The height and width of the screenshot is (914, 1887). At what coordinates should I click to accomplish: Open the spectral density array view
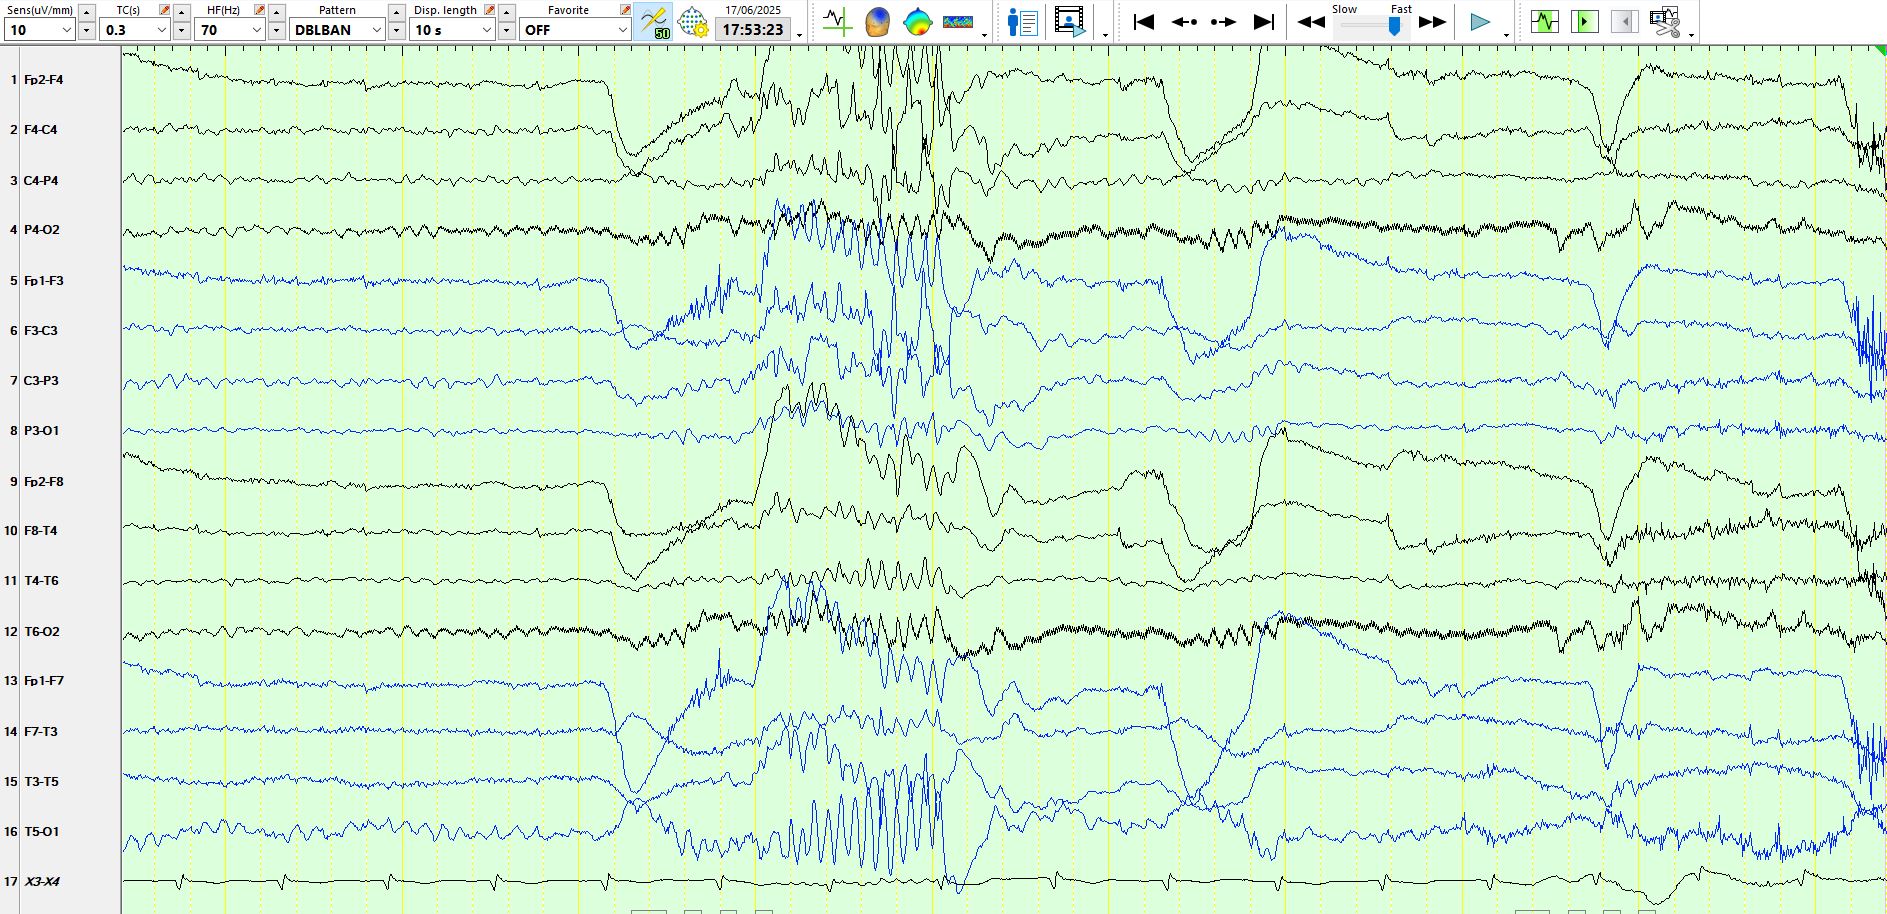[x=958, y=22]
